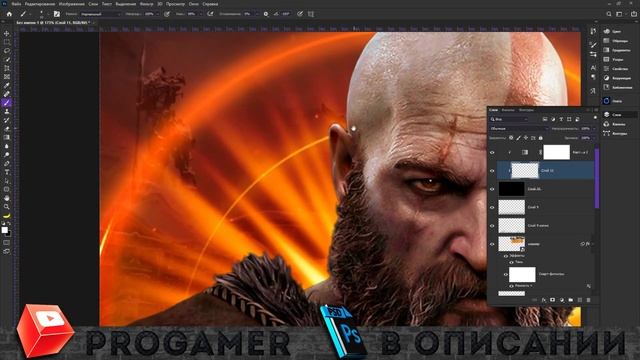Select the Rectangular Marquee tool

[7, 42]
